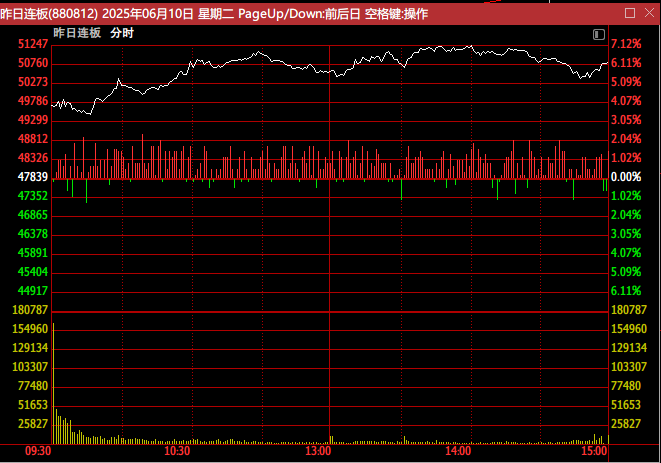Close the 昨日连板 chart window

pos(647,14)
